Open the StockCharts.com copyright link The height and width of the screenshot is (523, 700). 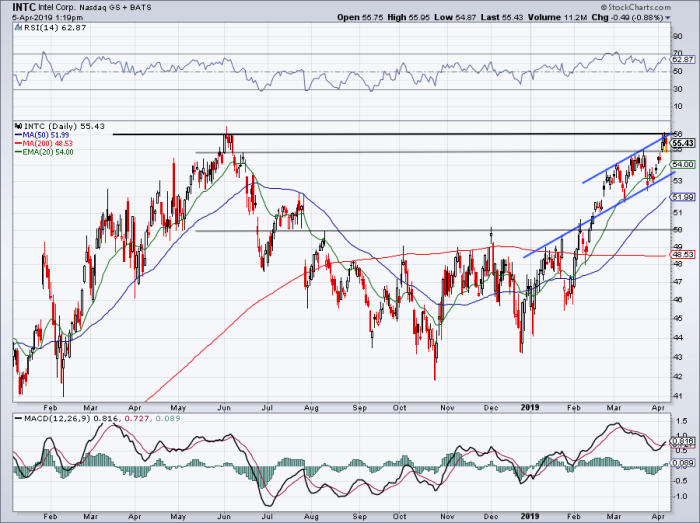pyautogui.click(x=636, y=7)
